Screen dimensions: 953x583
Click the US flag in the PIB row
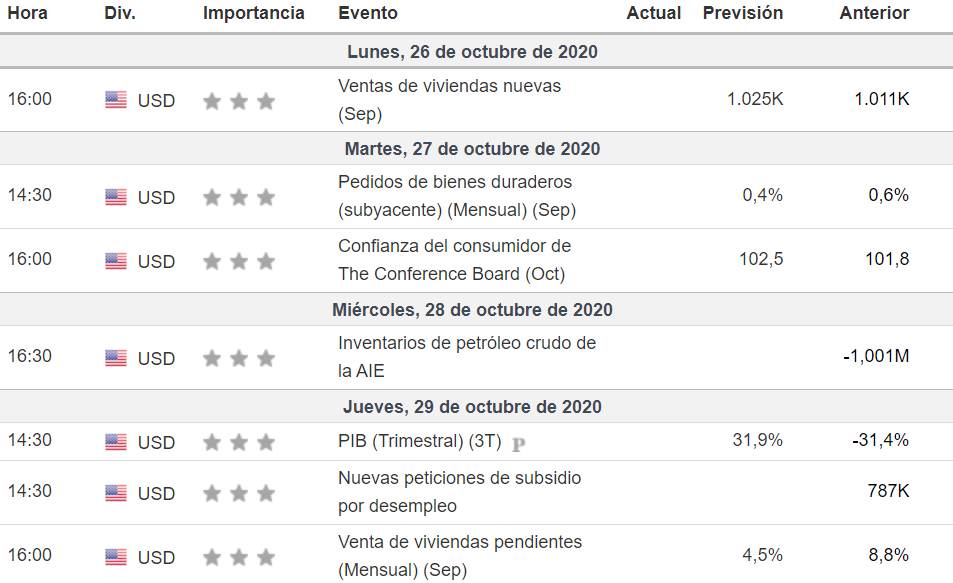coord(116,442)
